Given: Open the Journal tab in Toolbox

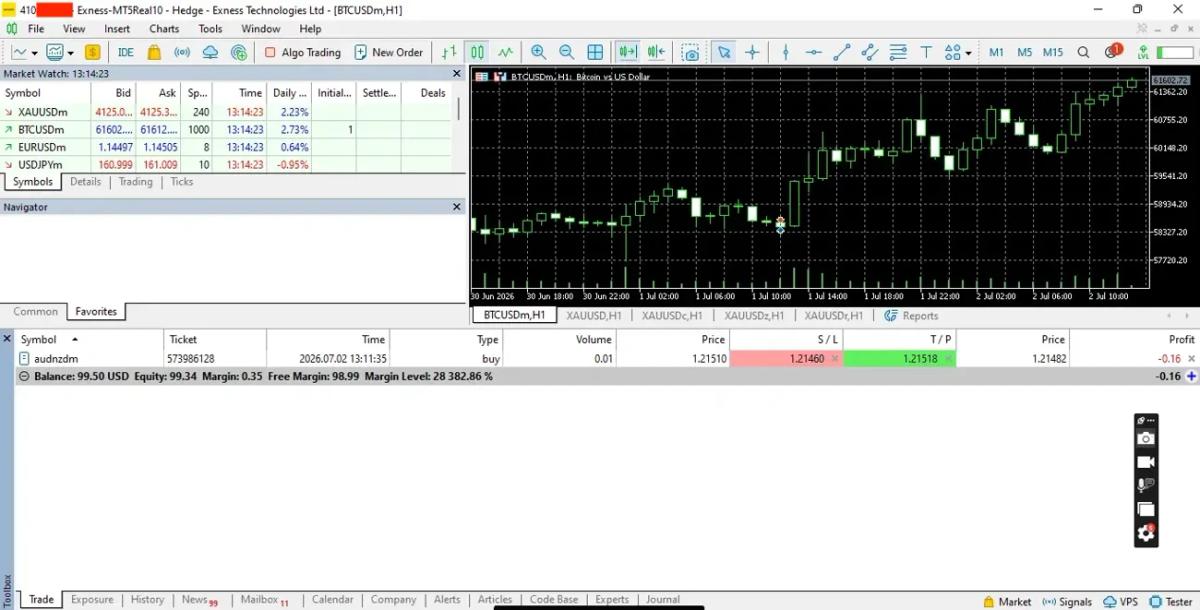Looking at the screenshot, I should (663, 600).
